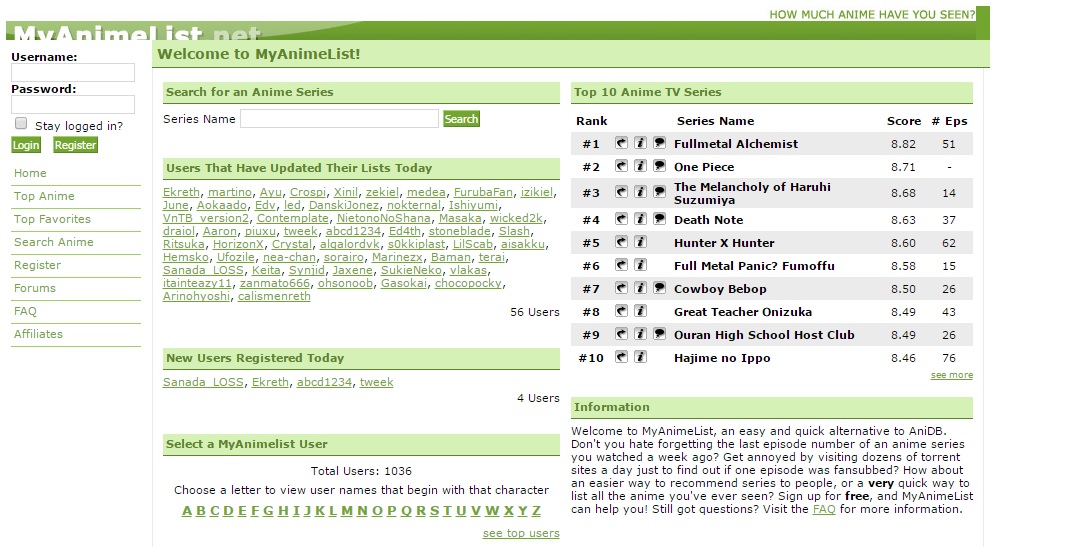1073x547 pixels.
Task: Browse users starting with letter S
Action: click(x=434, y=511)
